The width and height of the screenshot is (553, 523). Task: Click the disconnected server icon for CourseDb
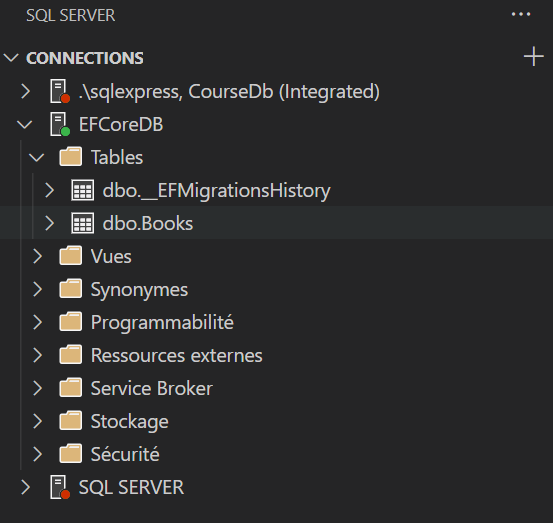point(60,91)
